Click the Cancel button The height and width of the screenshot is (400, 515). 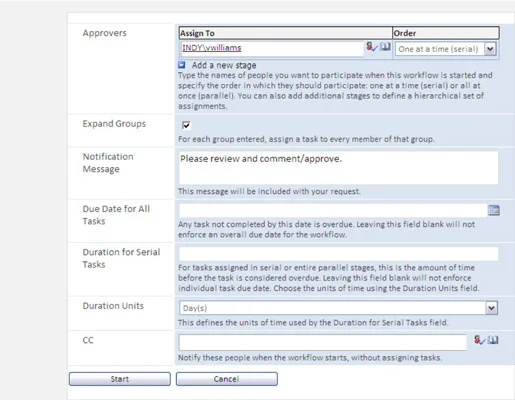(x=227, y=379)
